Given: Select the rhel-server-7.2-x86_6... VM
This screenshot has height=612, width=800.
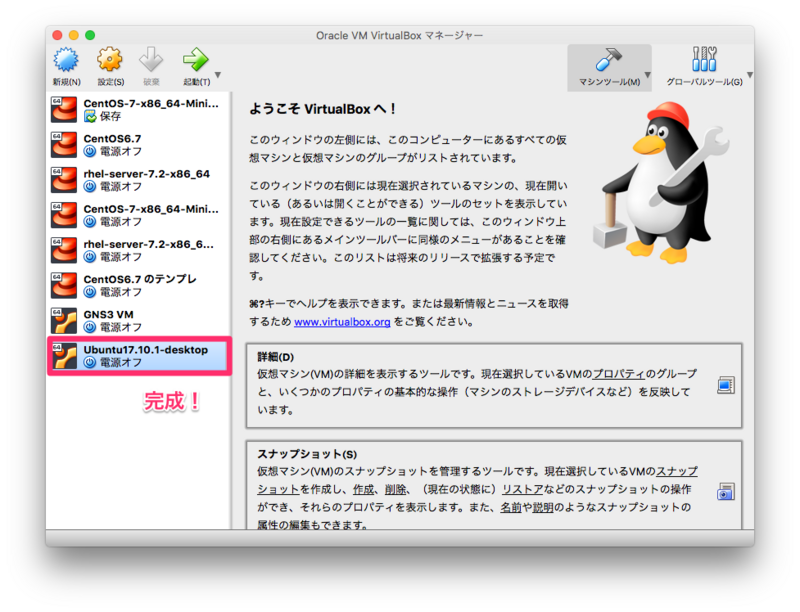Looking at the screenshot, I should (139, 250).
